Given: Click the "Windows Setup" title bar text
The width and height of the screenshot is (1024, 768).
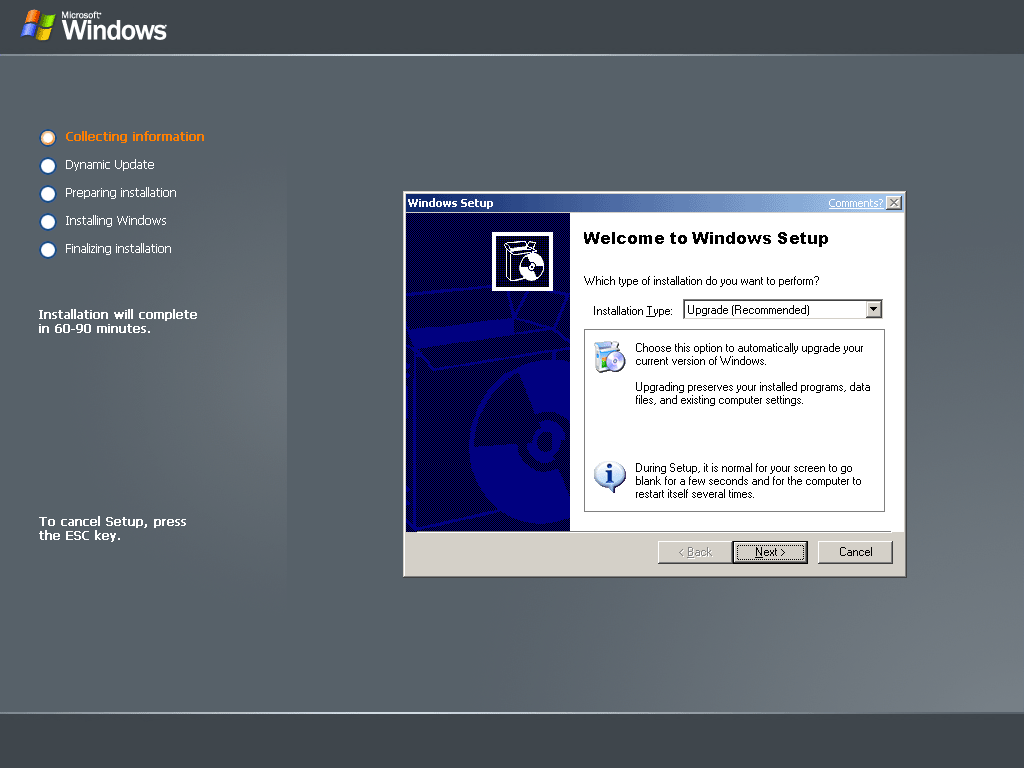Looking at the screenshot, I should [451, 203].
